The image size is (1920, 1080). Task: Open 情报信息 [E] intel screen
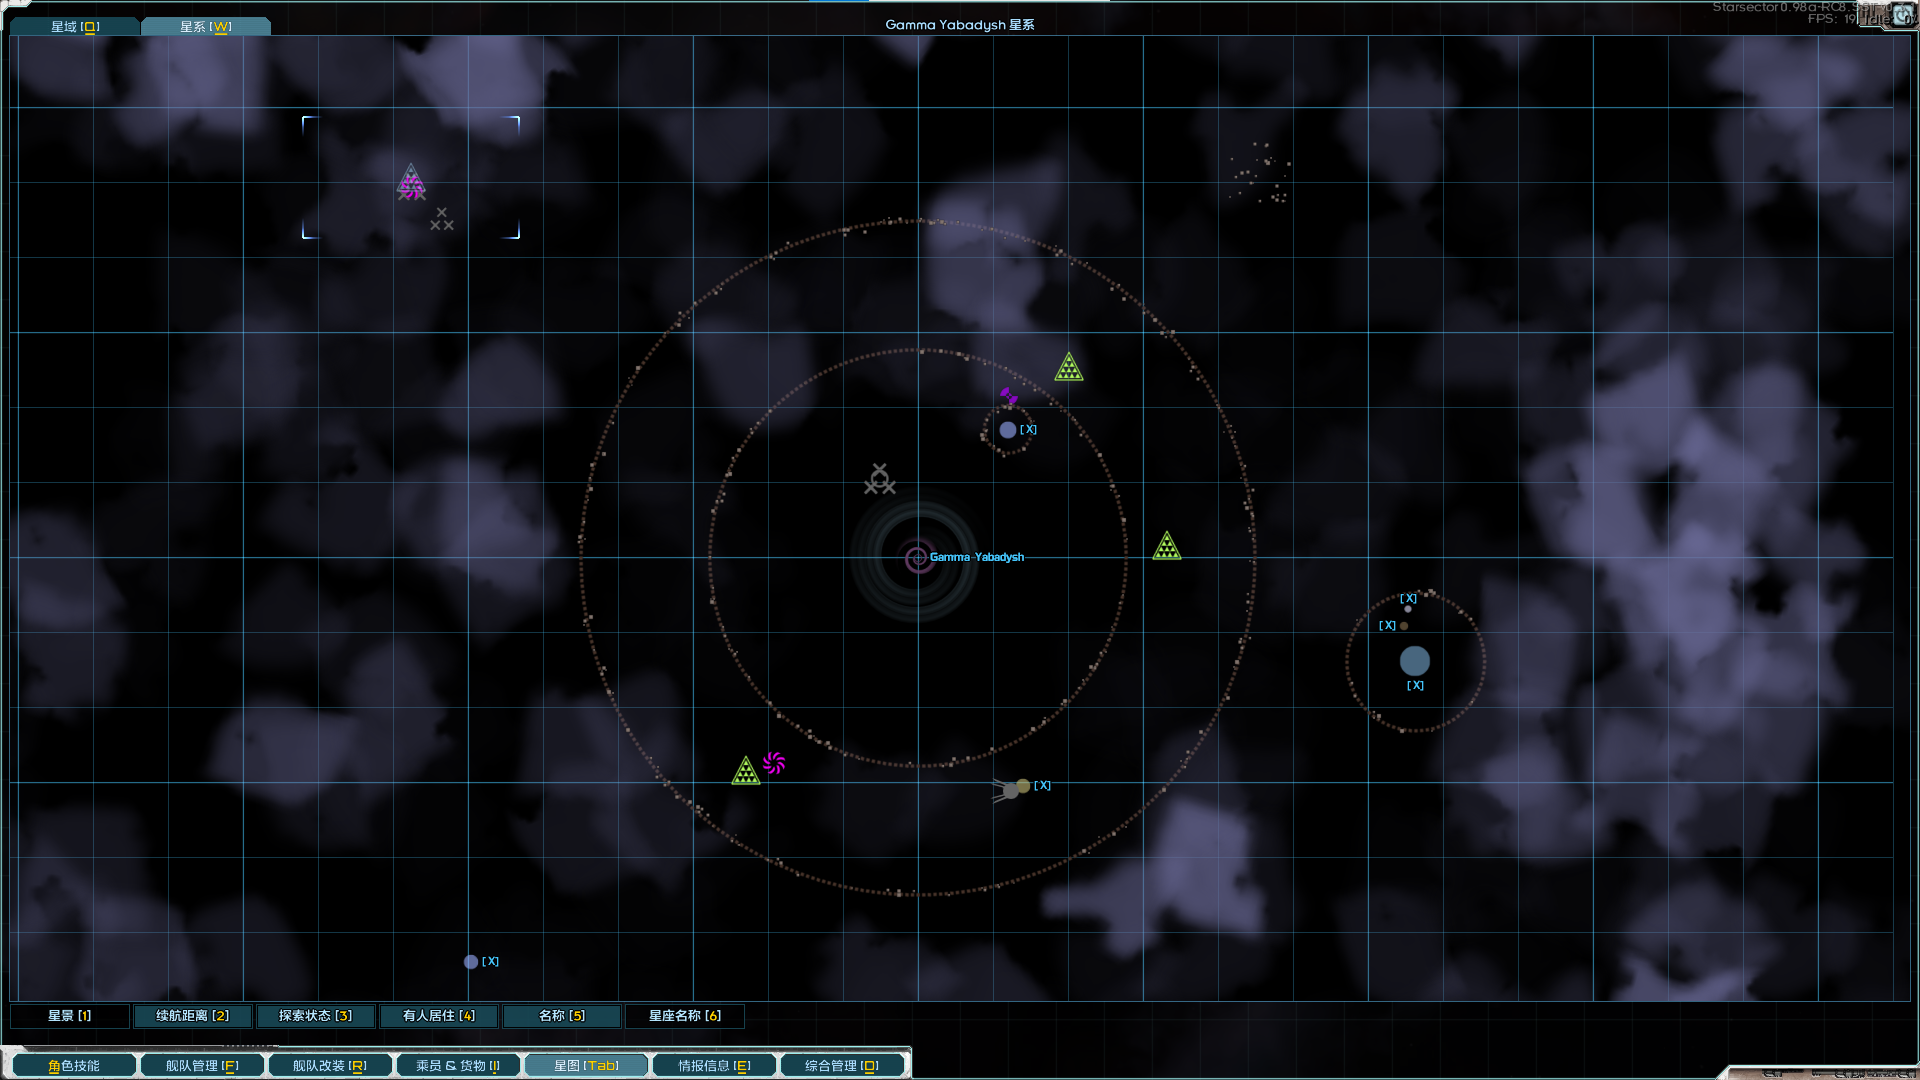point(714,1066)
